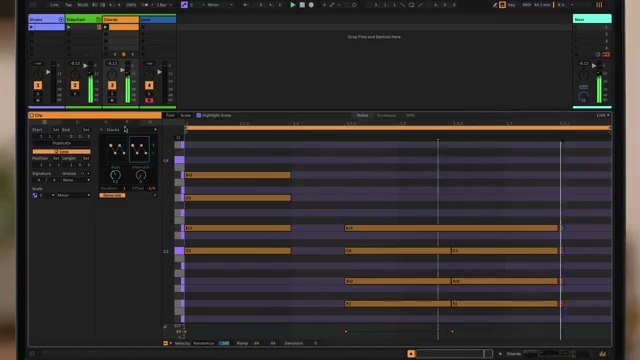Click the red Stop All Clips button

606,54
